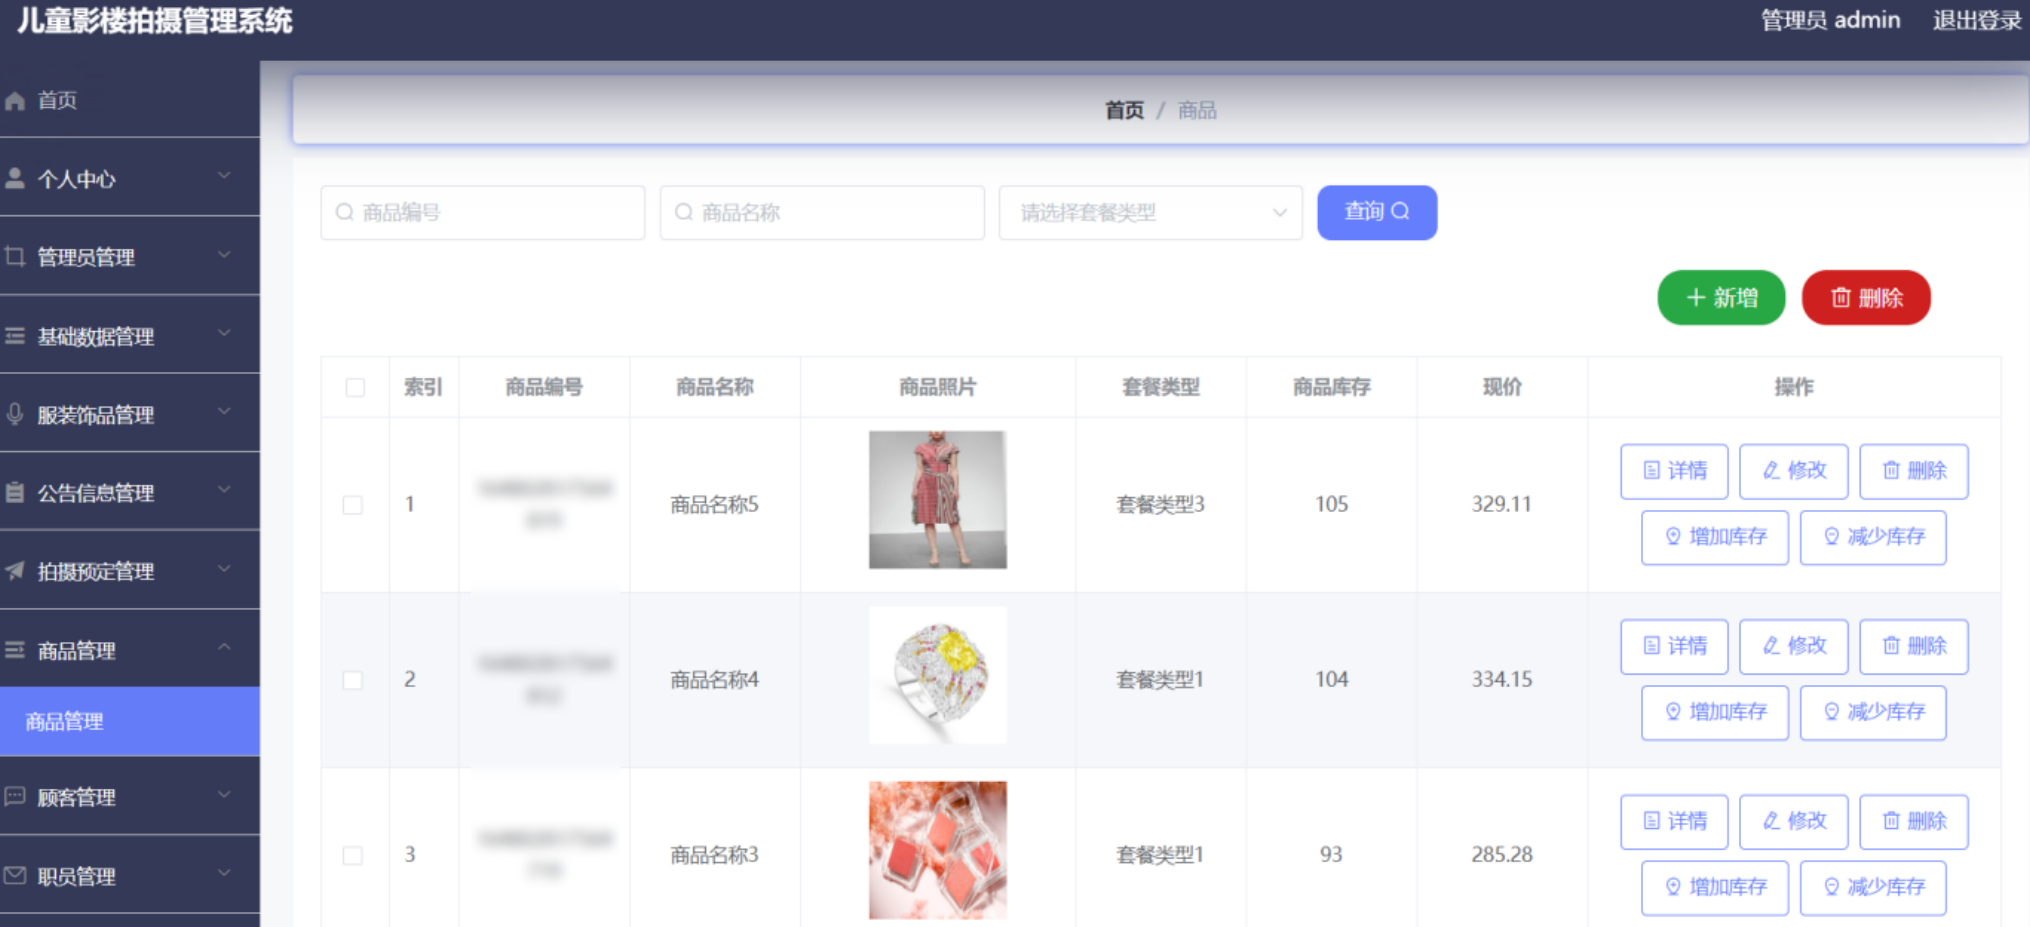Click 删除 for 商品名称5 row
2030x927 pixels.
pyautogui.click(x=1914, y=471)
